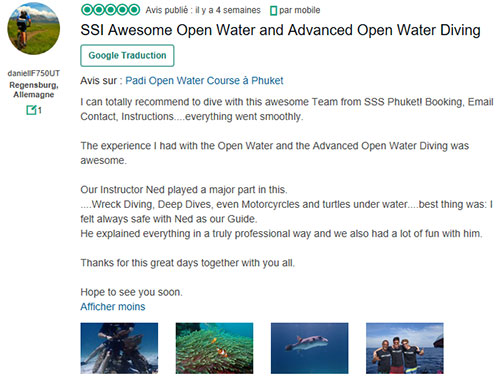The width and height of the screenshot is (500, 379).
Task: Click the Avis publié il y a 4 semaines date
Action: click(x=203, y=10)
